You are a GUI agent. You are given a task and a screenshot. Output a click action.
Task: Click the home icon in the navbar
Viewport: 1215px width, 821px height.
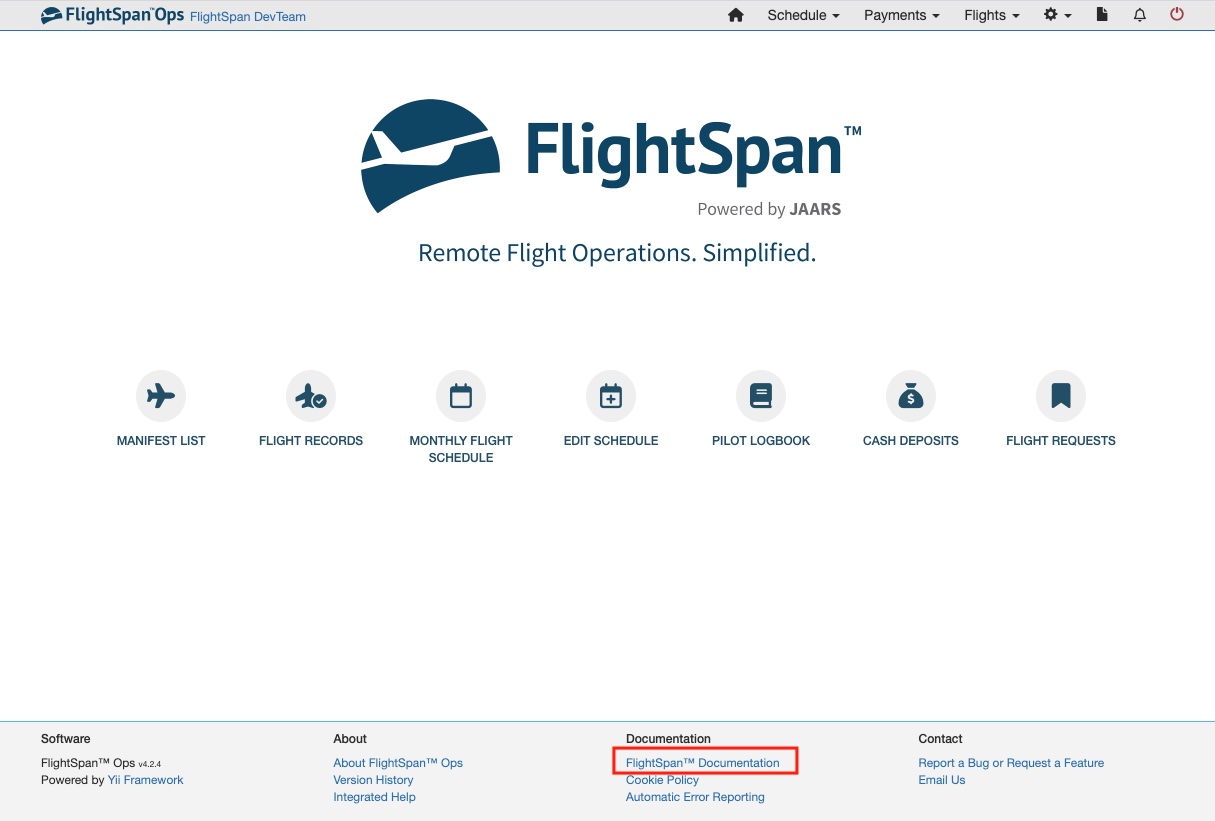735,15
